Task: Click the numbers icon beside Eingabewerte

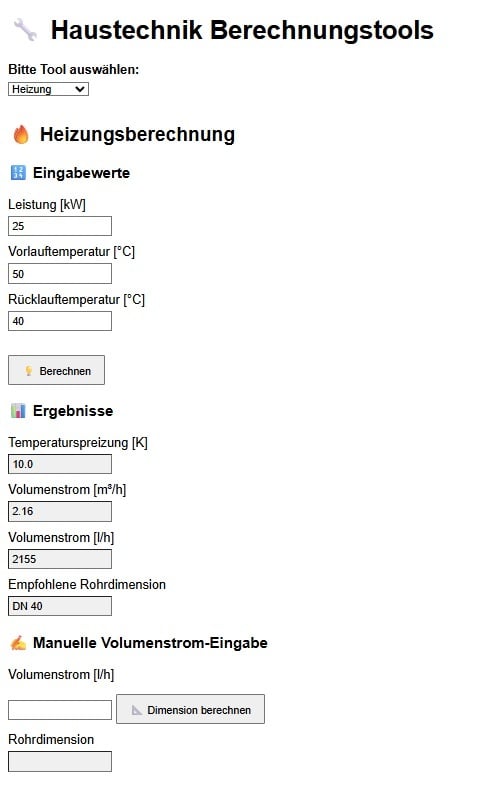Action: coord(18,173)
